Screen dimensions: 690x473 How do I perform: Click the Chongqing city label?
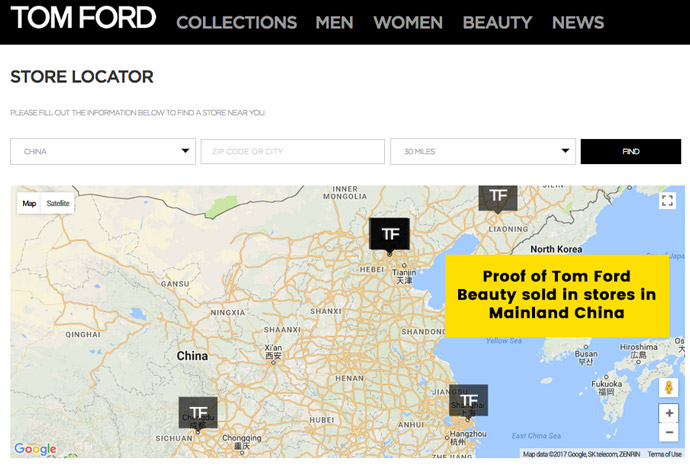click(242, 442)
